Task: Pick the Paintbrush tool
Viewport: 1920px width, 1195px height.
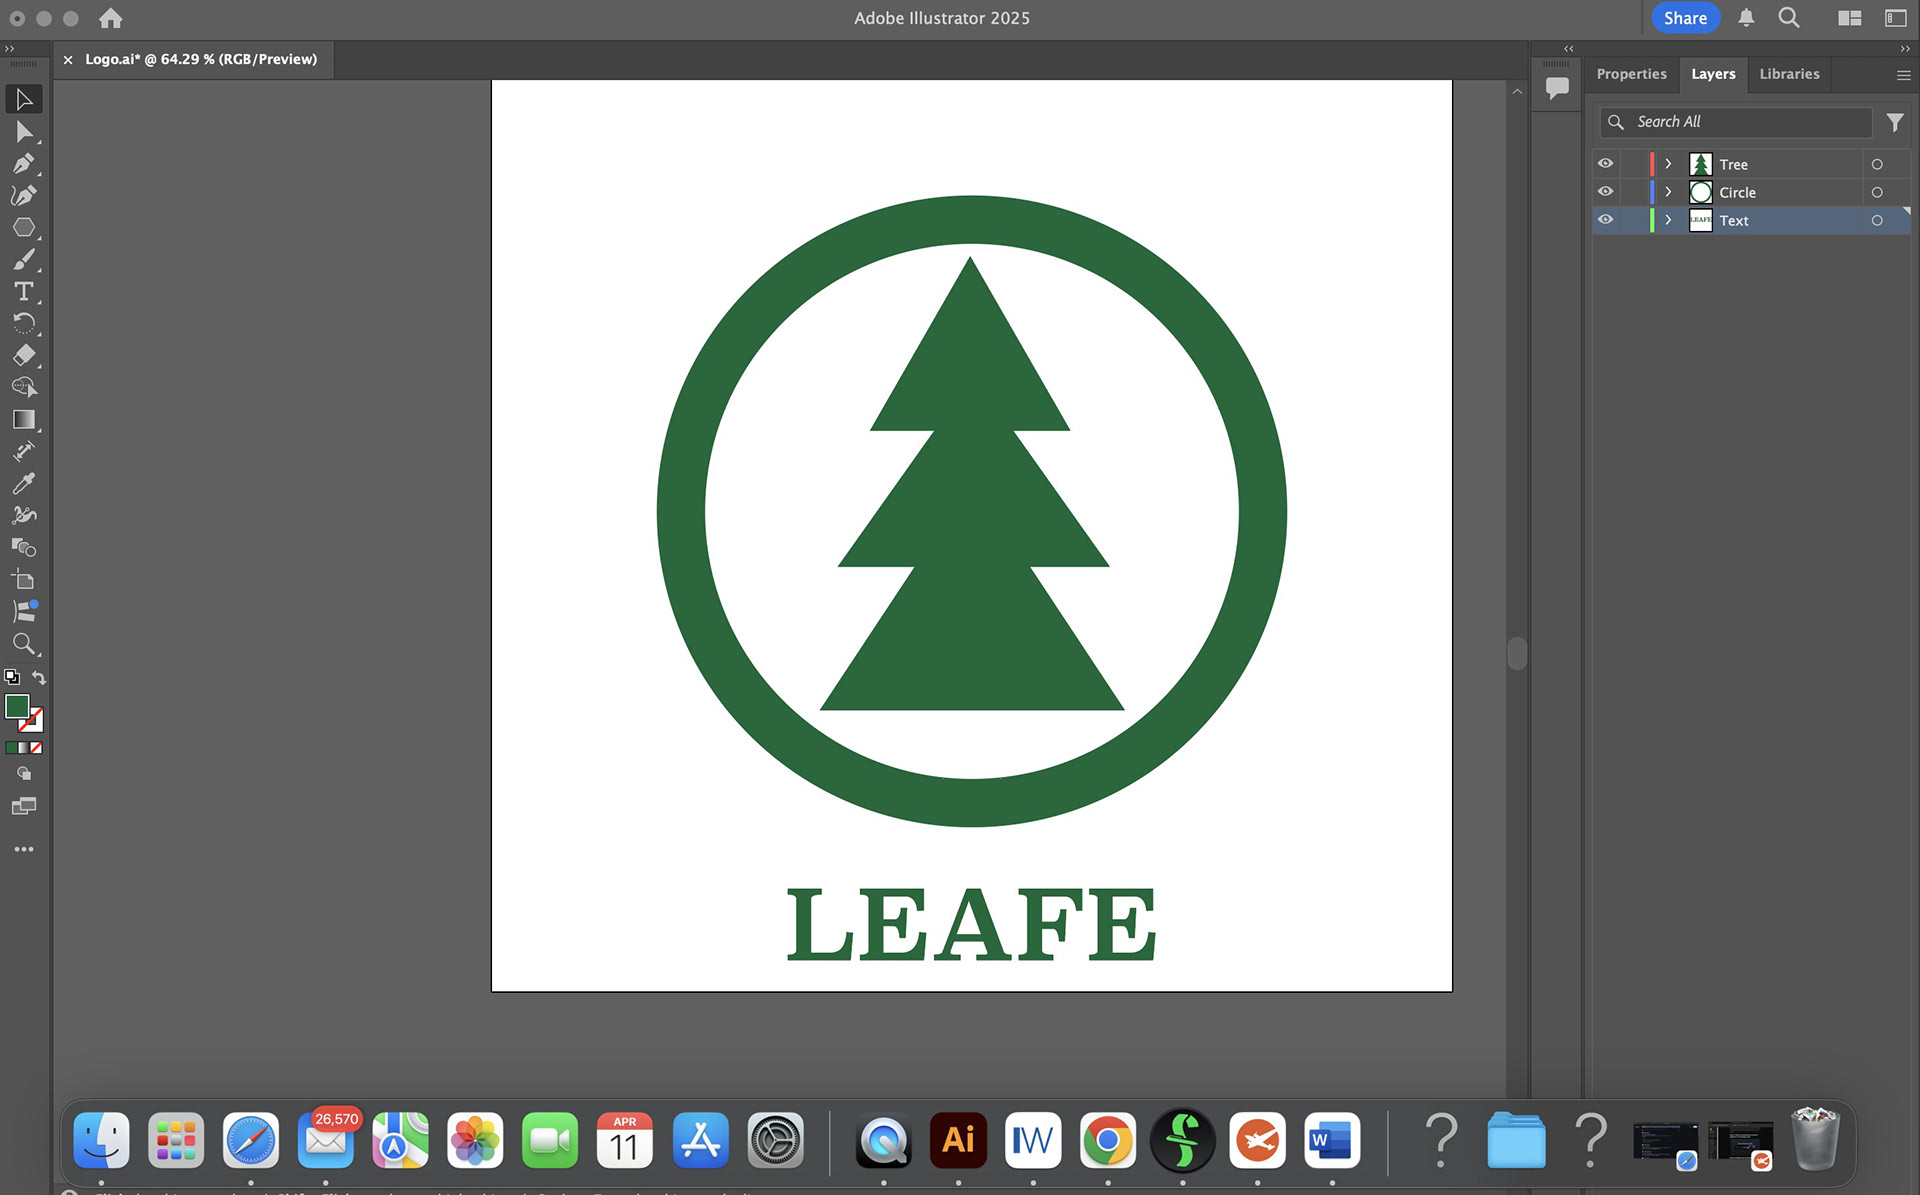Action: coord(24,260)
